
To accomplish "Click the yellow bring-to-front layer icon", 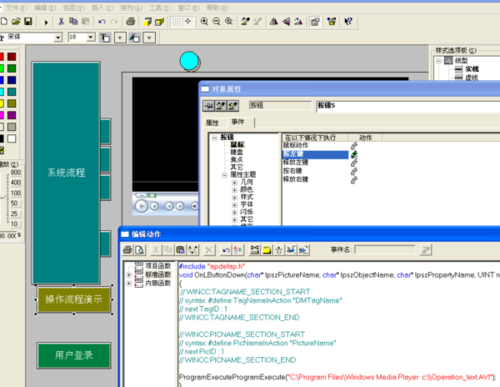I will click(x=147, y=22).
